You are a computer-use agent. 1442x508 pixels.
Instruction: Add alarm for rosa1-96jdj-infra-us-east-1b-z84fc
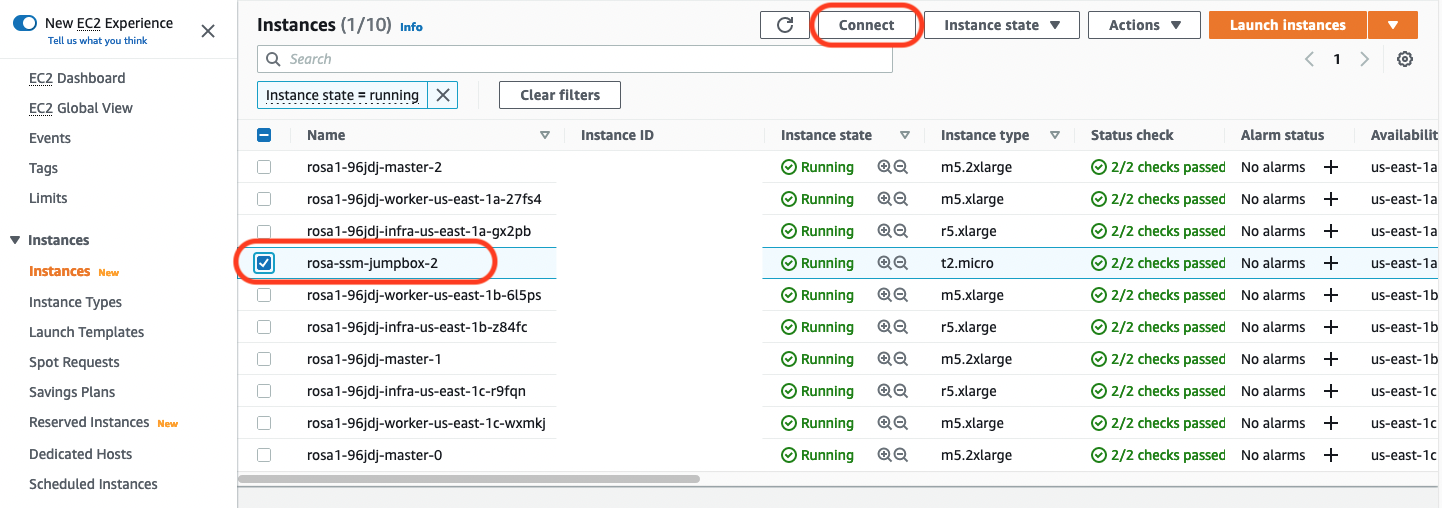tap(1331, 327)
